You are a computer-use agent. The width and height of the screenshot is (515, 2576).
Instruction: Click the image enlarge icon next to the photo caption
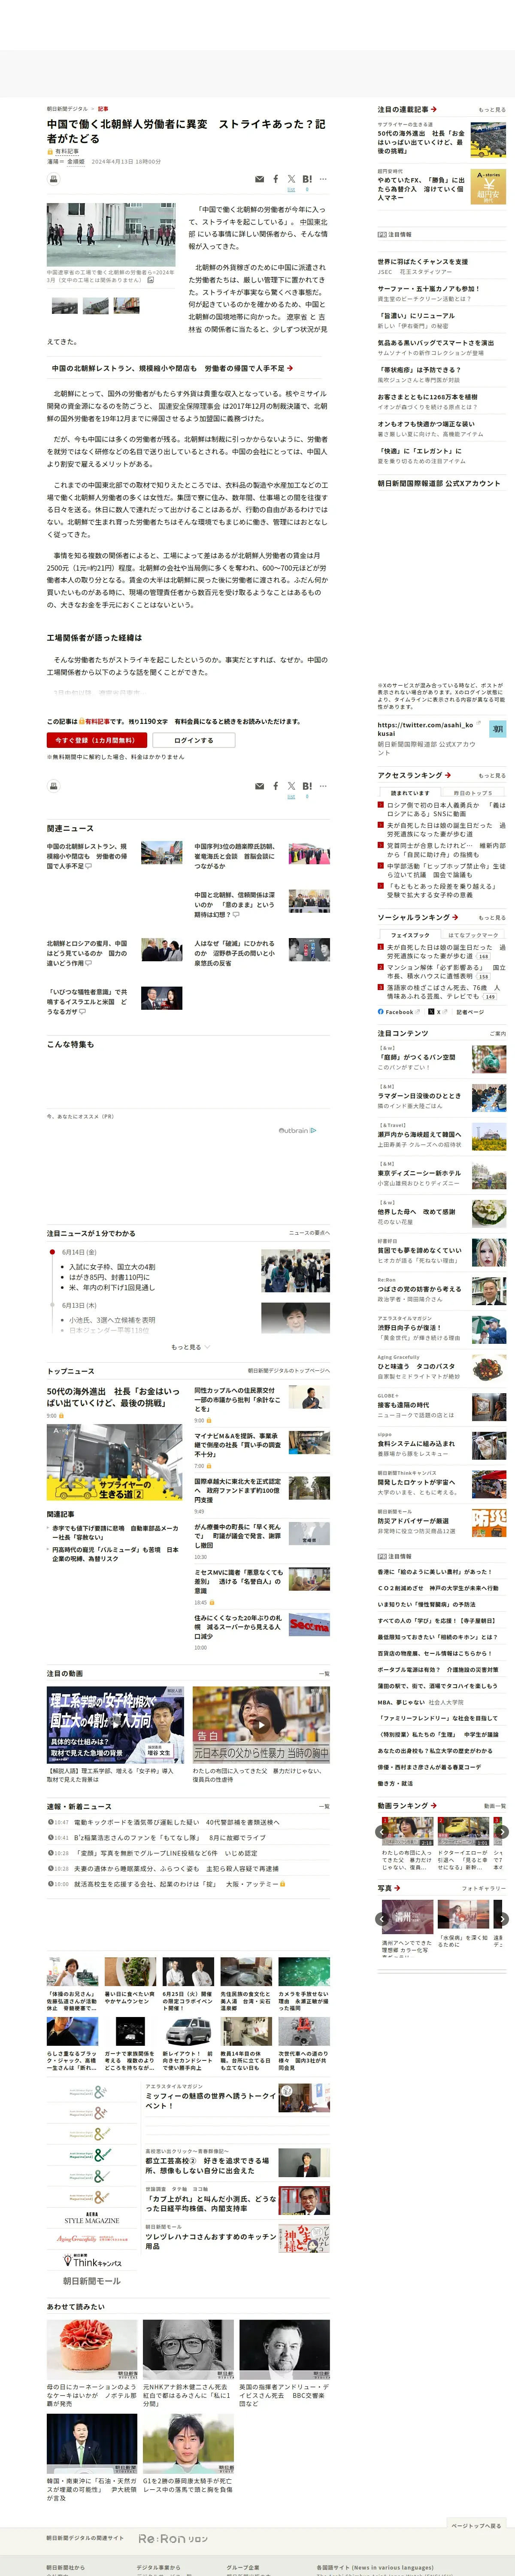[150, 280]
